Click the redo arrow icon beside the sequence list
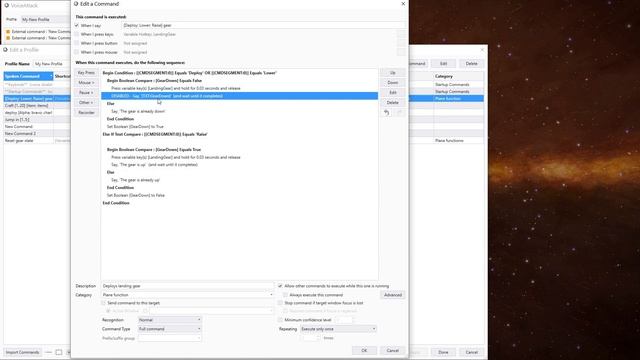 point(400,113)
